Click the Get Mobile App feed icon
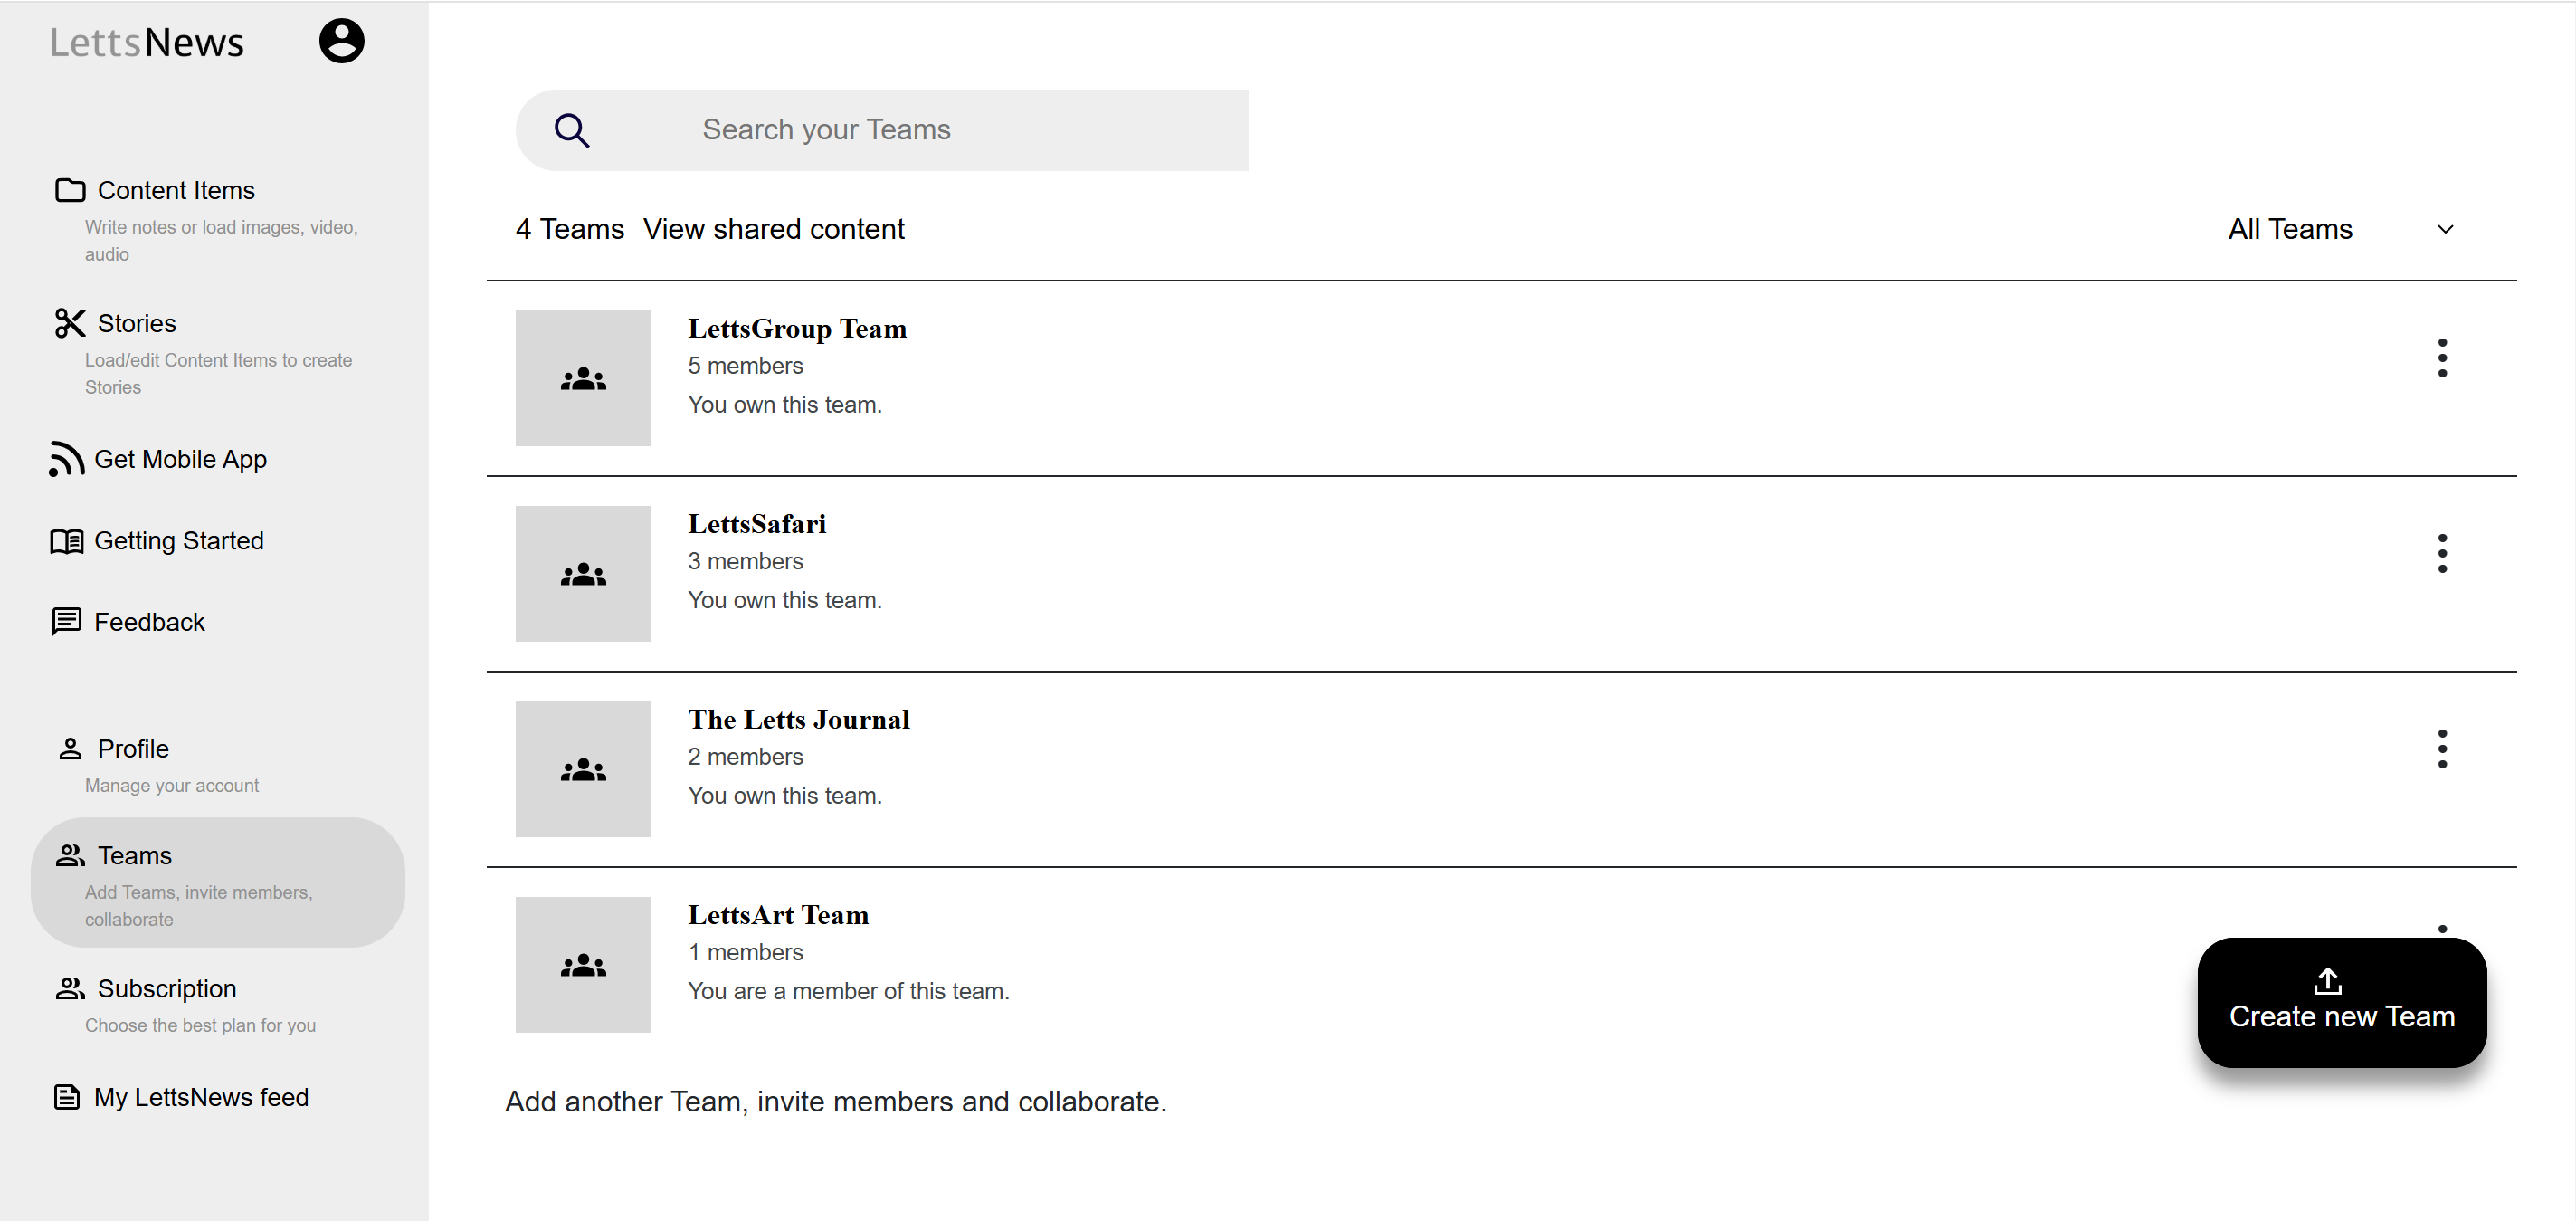This screenshot has width=2576, height=1221. [x=66, y=459]
